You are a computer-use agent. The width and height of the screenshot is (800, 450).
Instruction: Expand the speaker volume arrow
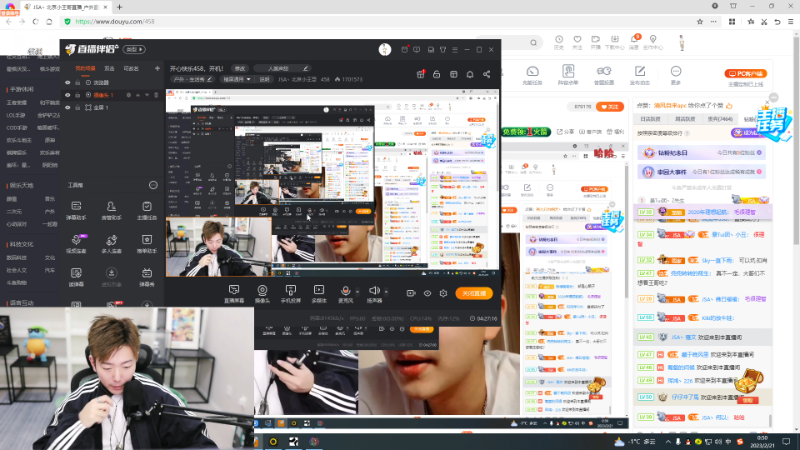coord(386,292)
